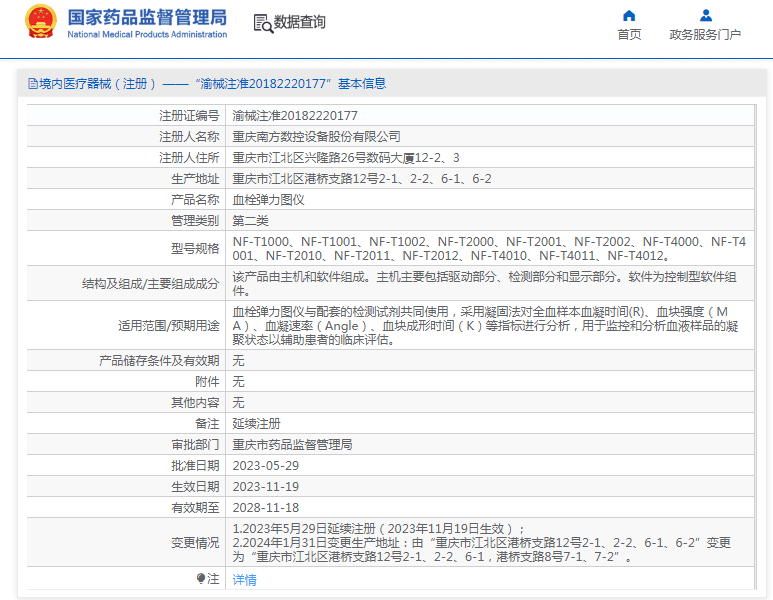Click the 基本信息 page heading

[362, 84]
